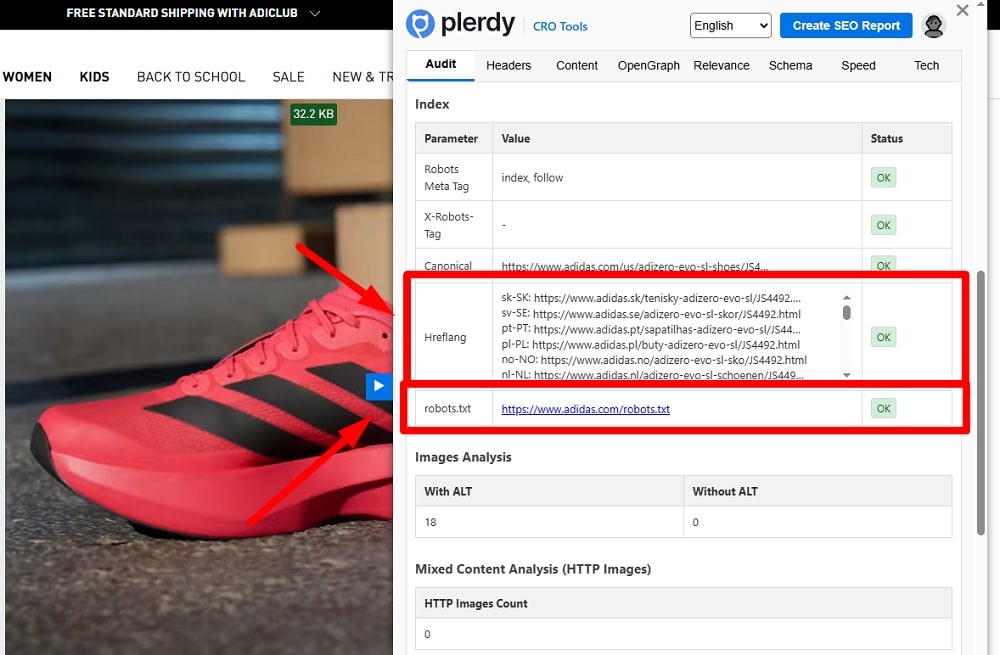Image resolution: width=1000 pixels, height=655 pixels.
Task: Open the user profile avatar icon
Action: 933,25
